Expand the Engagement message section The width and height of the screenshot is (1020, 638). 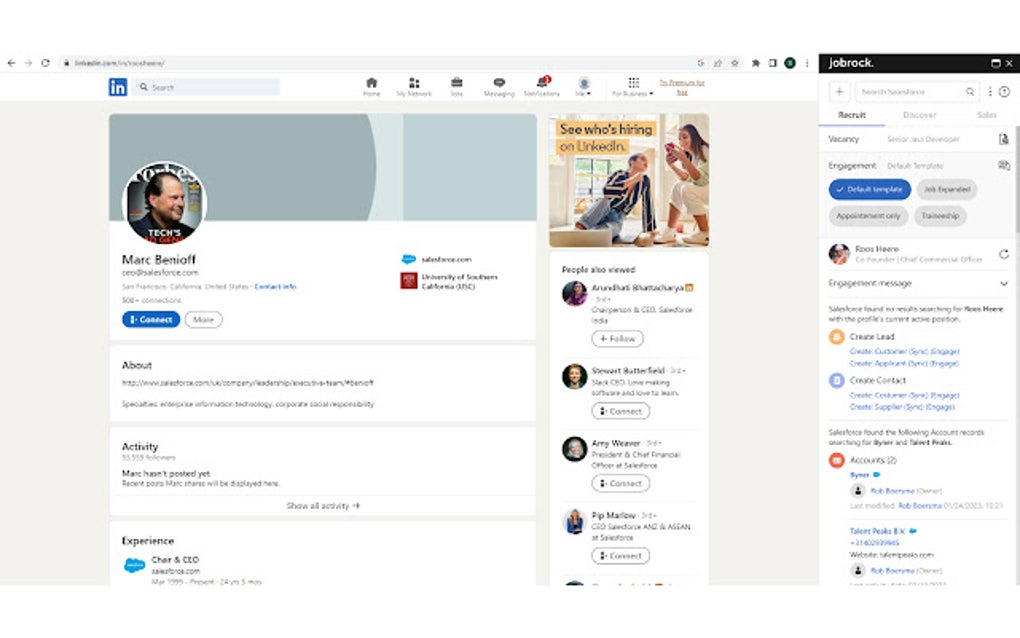(x=1004, y=284)
